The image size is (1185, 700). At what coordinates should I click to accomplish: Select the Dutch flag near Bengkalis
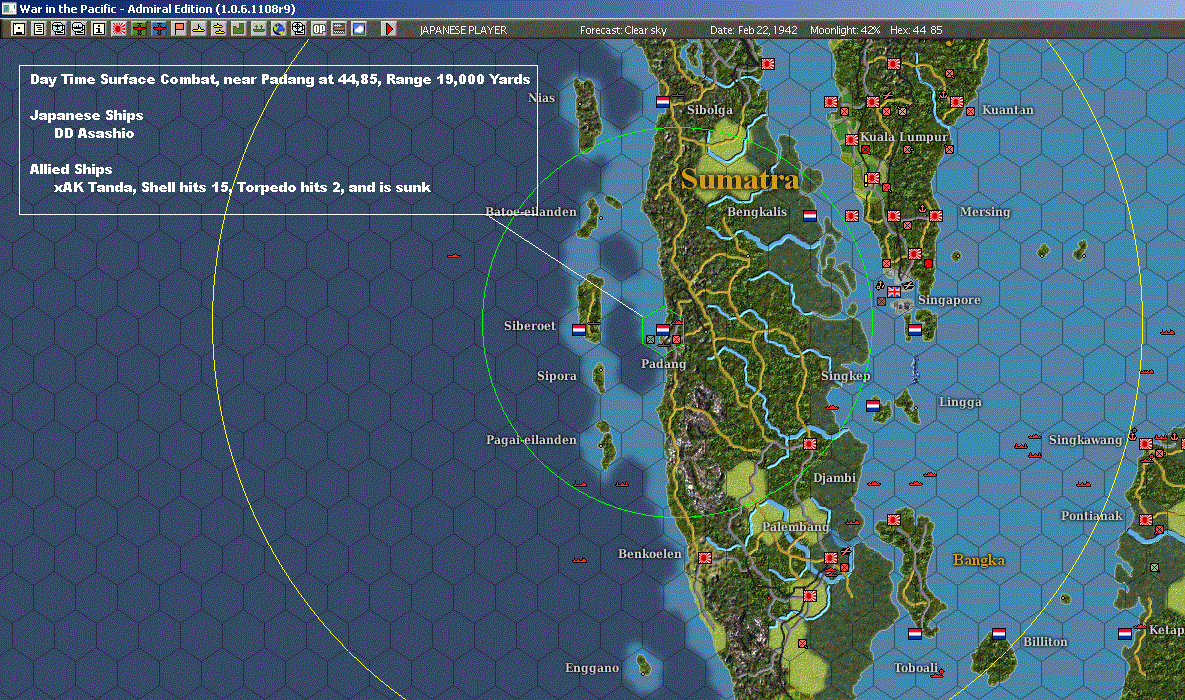810,215
